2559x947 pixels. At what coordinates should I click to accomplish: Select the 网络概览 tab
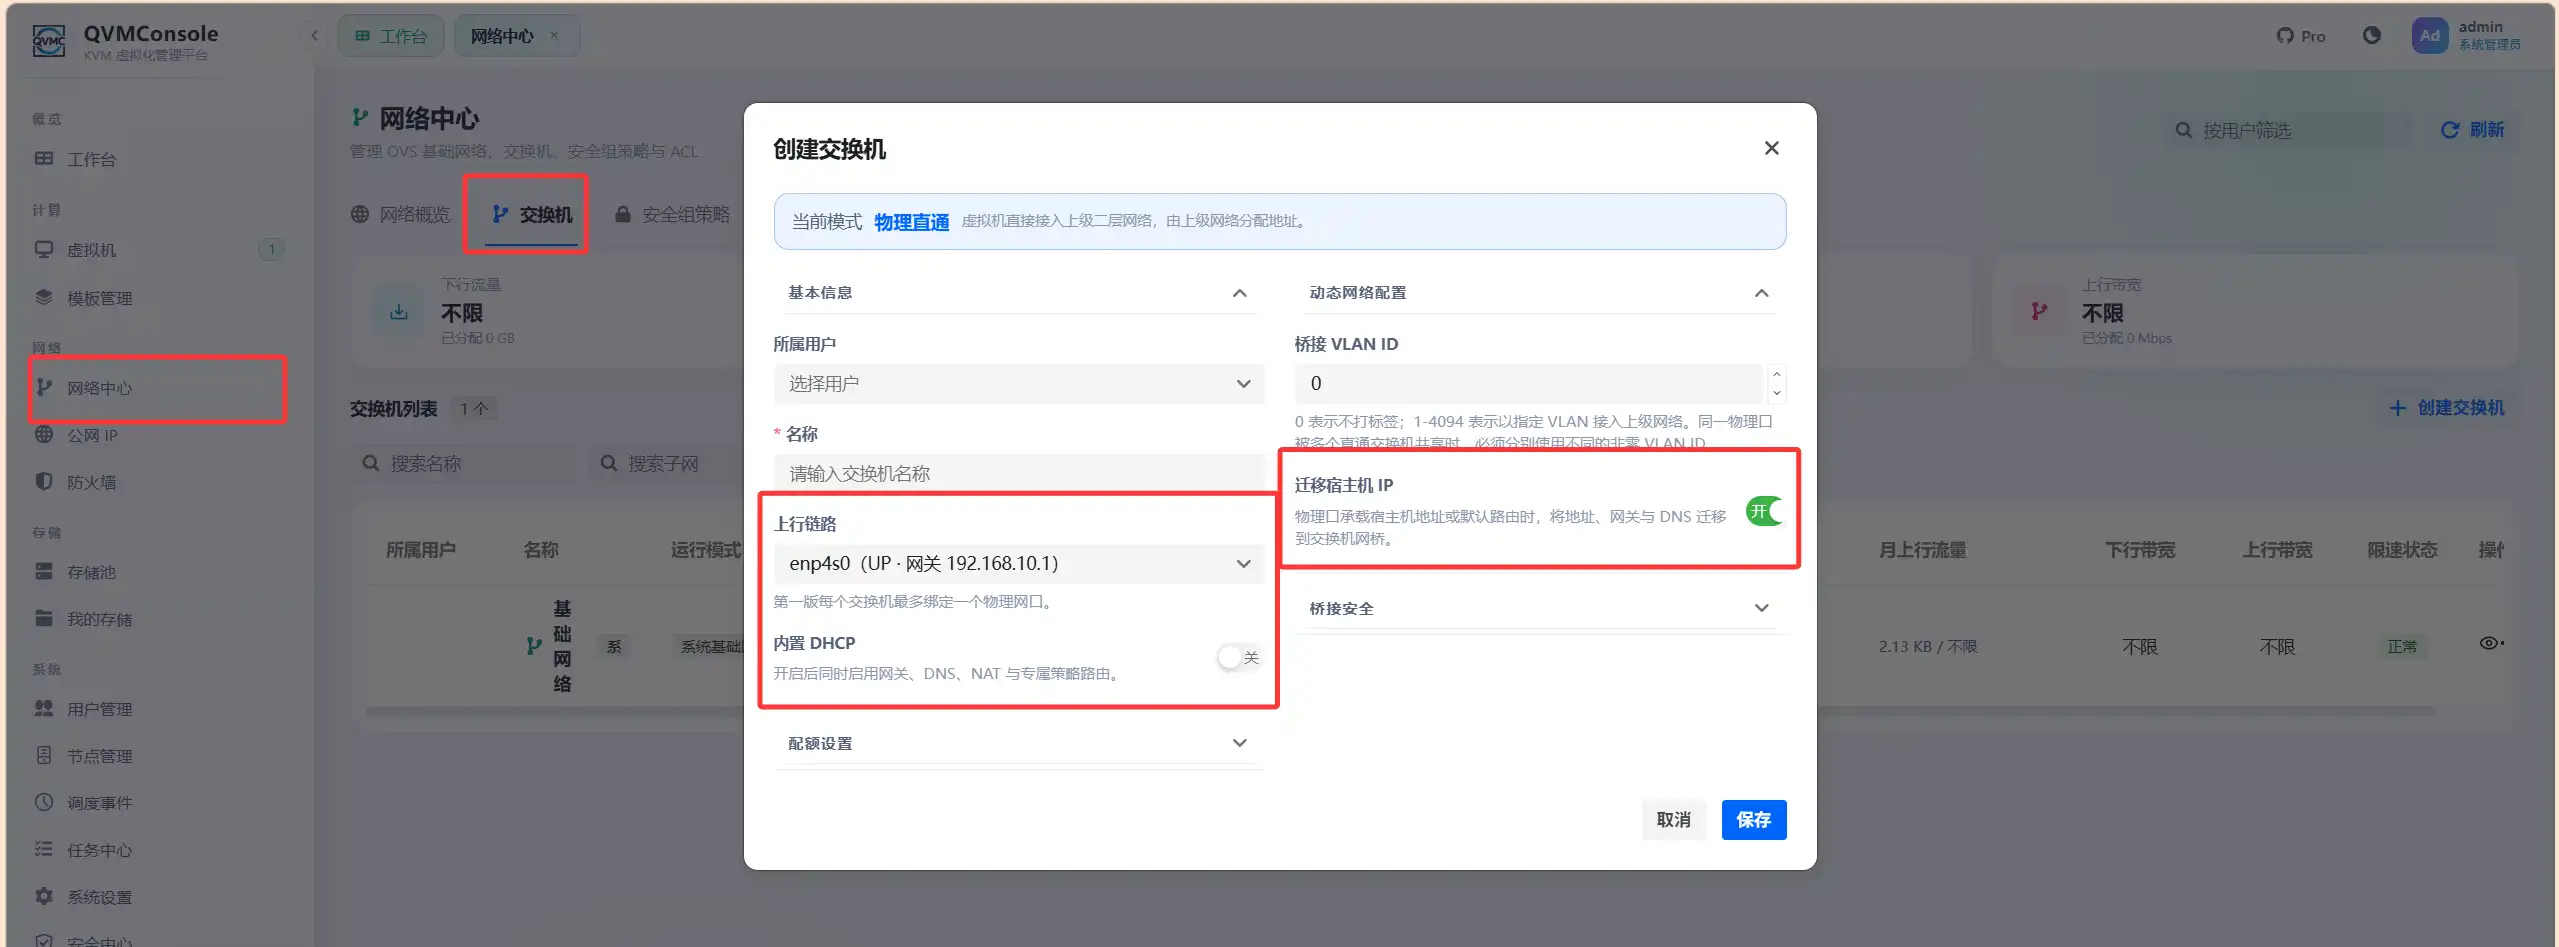tap(401, 214)
